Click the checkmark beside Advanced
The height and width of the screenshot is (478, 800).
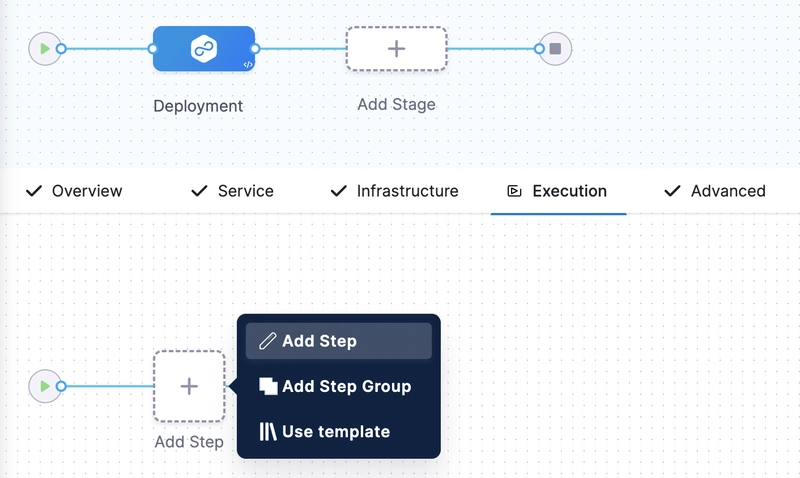pyautogui.click(x=672, y=191)
